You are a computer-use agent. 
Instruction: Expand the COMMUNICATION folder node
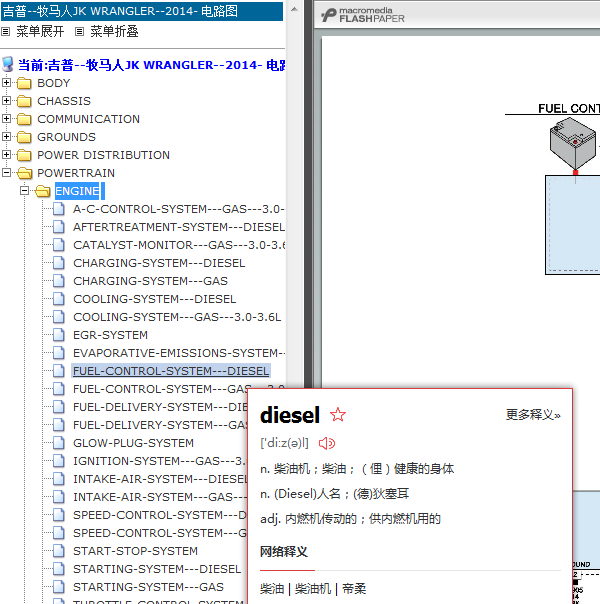[x=6, y=119]
